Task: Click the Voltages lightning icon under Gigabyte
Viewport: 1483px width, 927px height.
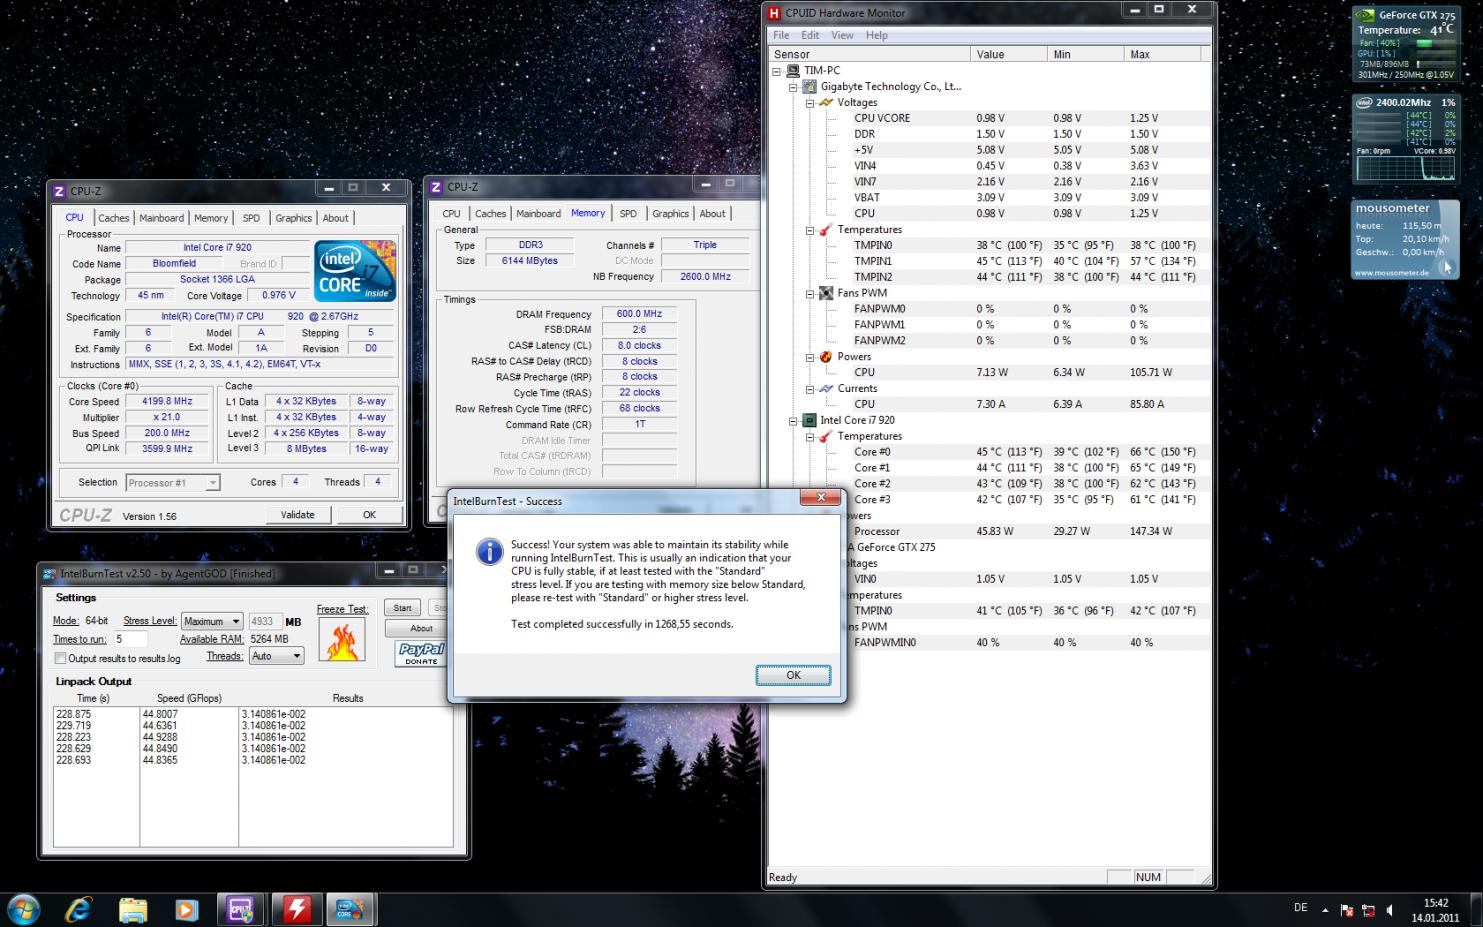Action: click(826, 103)
